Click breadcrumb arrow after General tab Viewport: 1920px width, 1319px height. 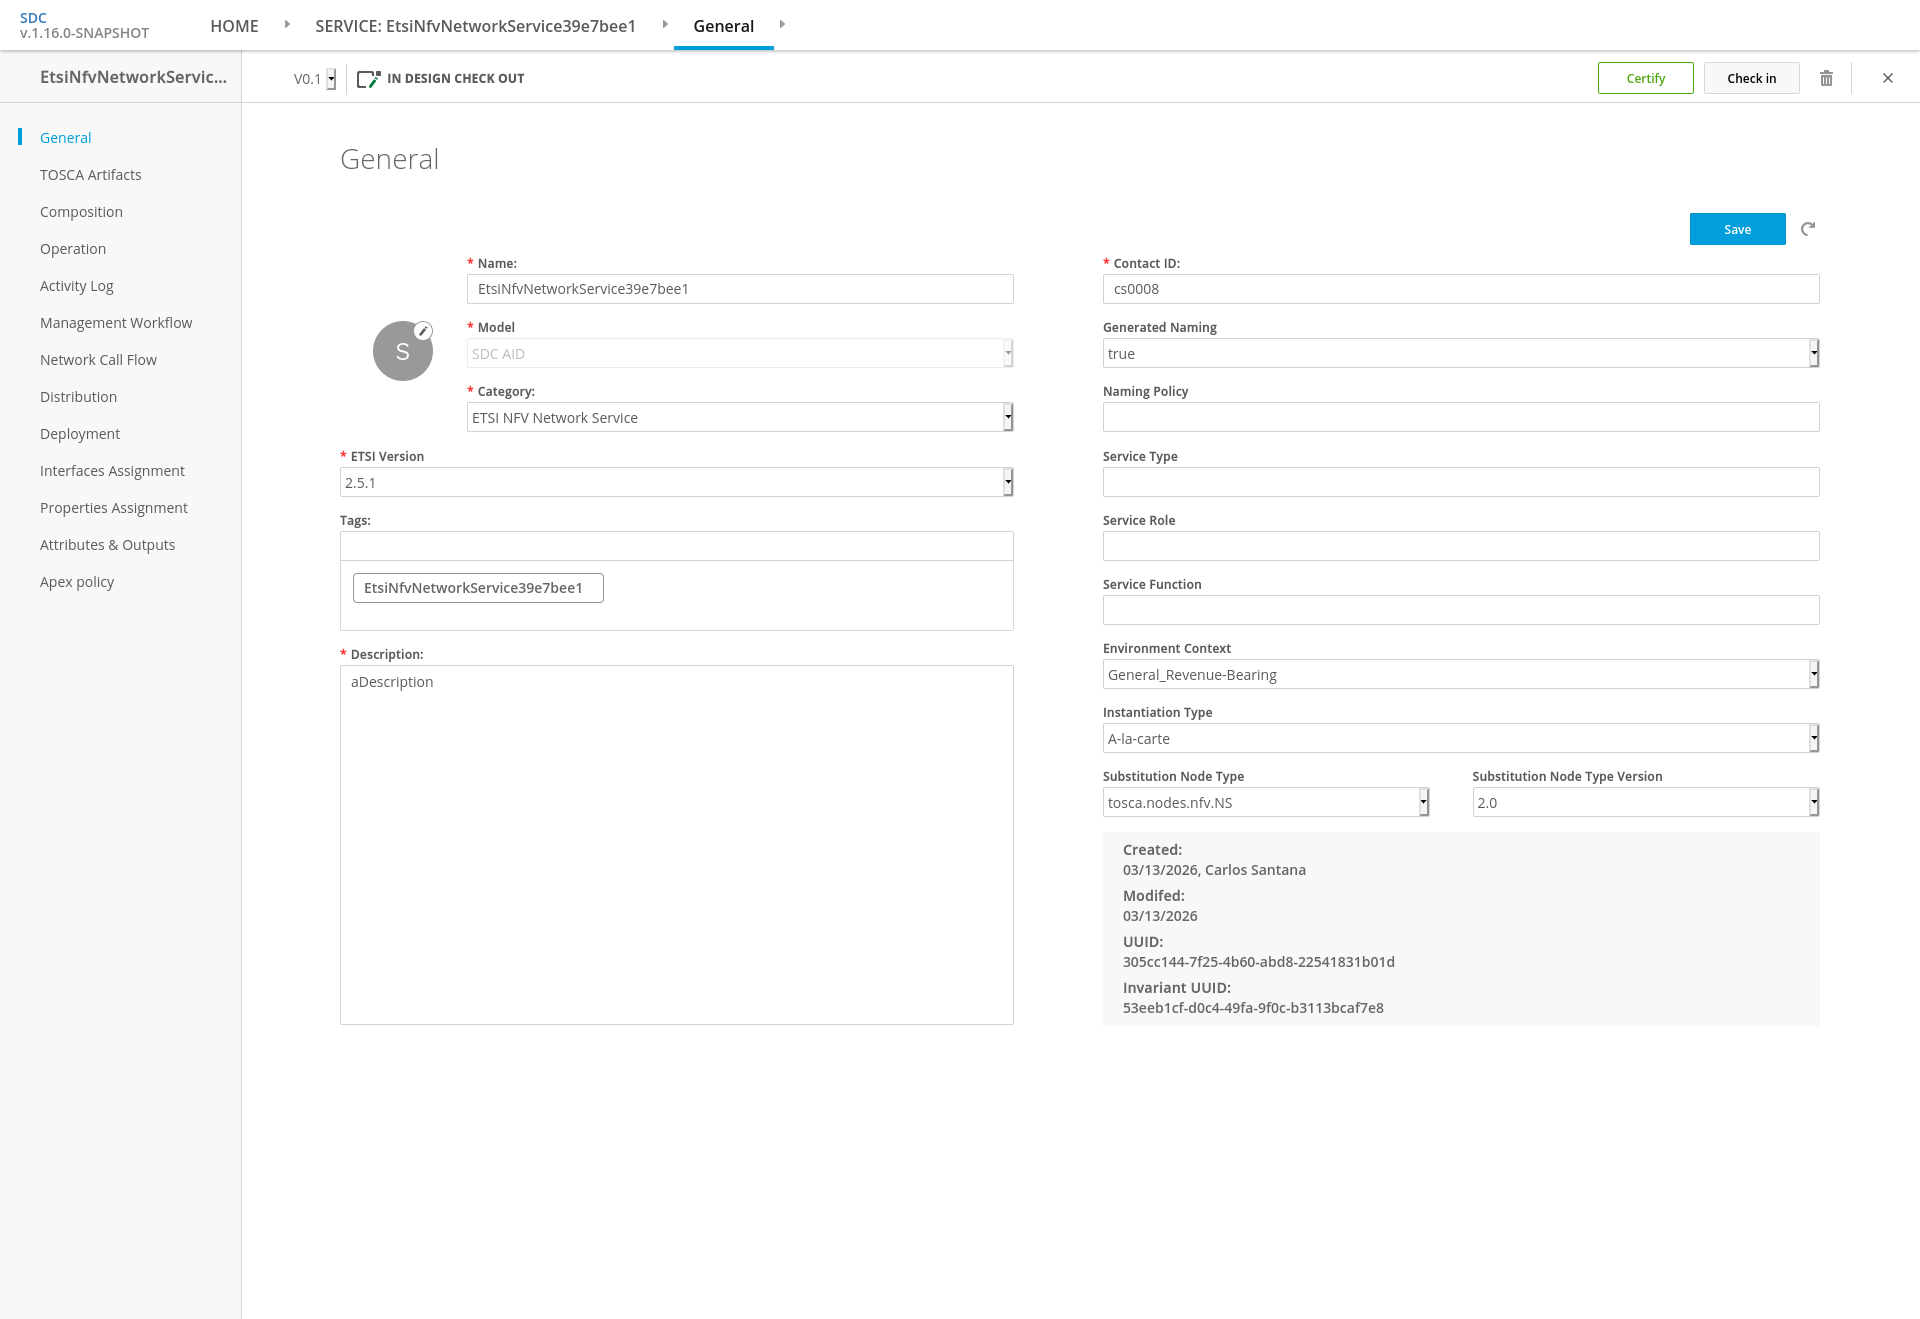[x=782, y=24]
